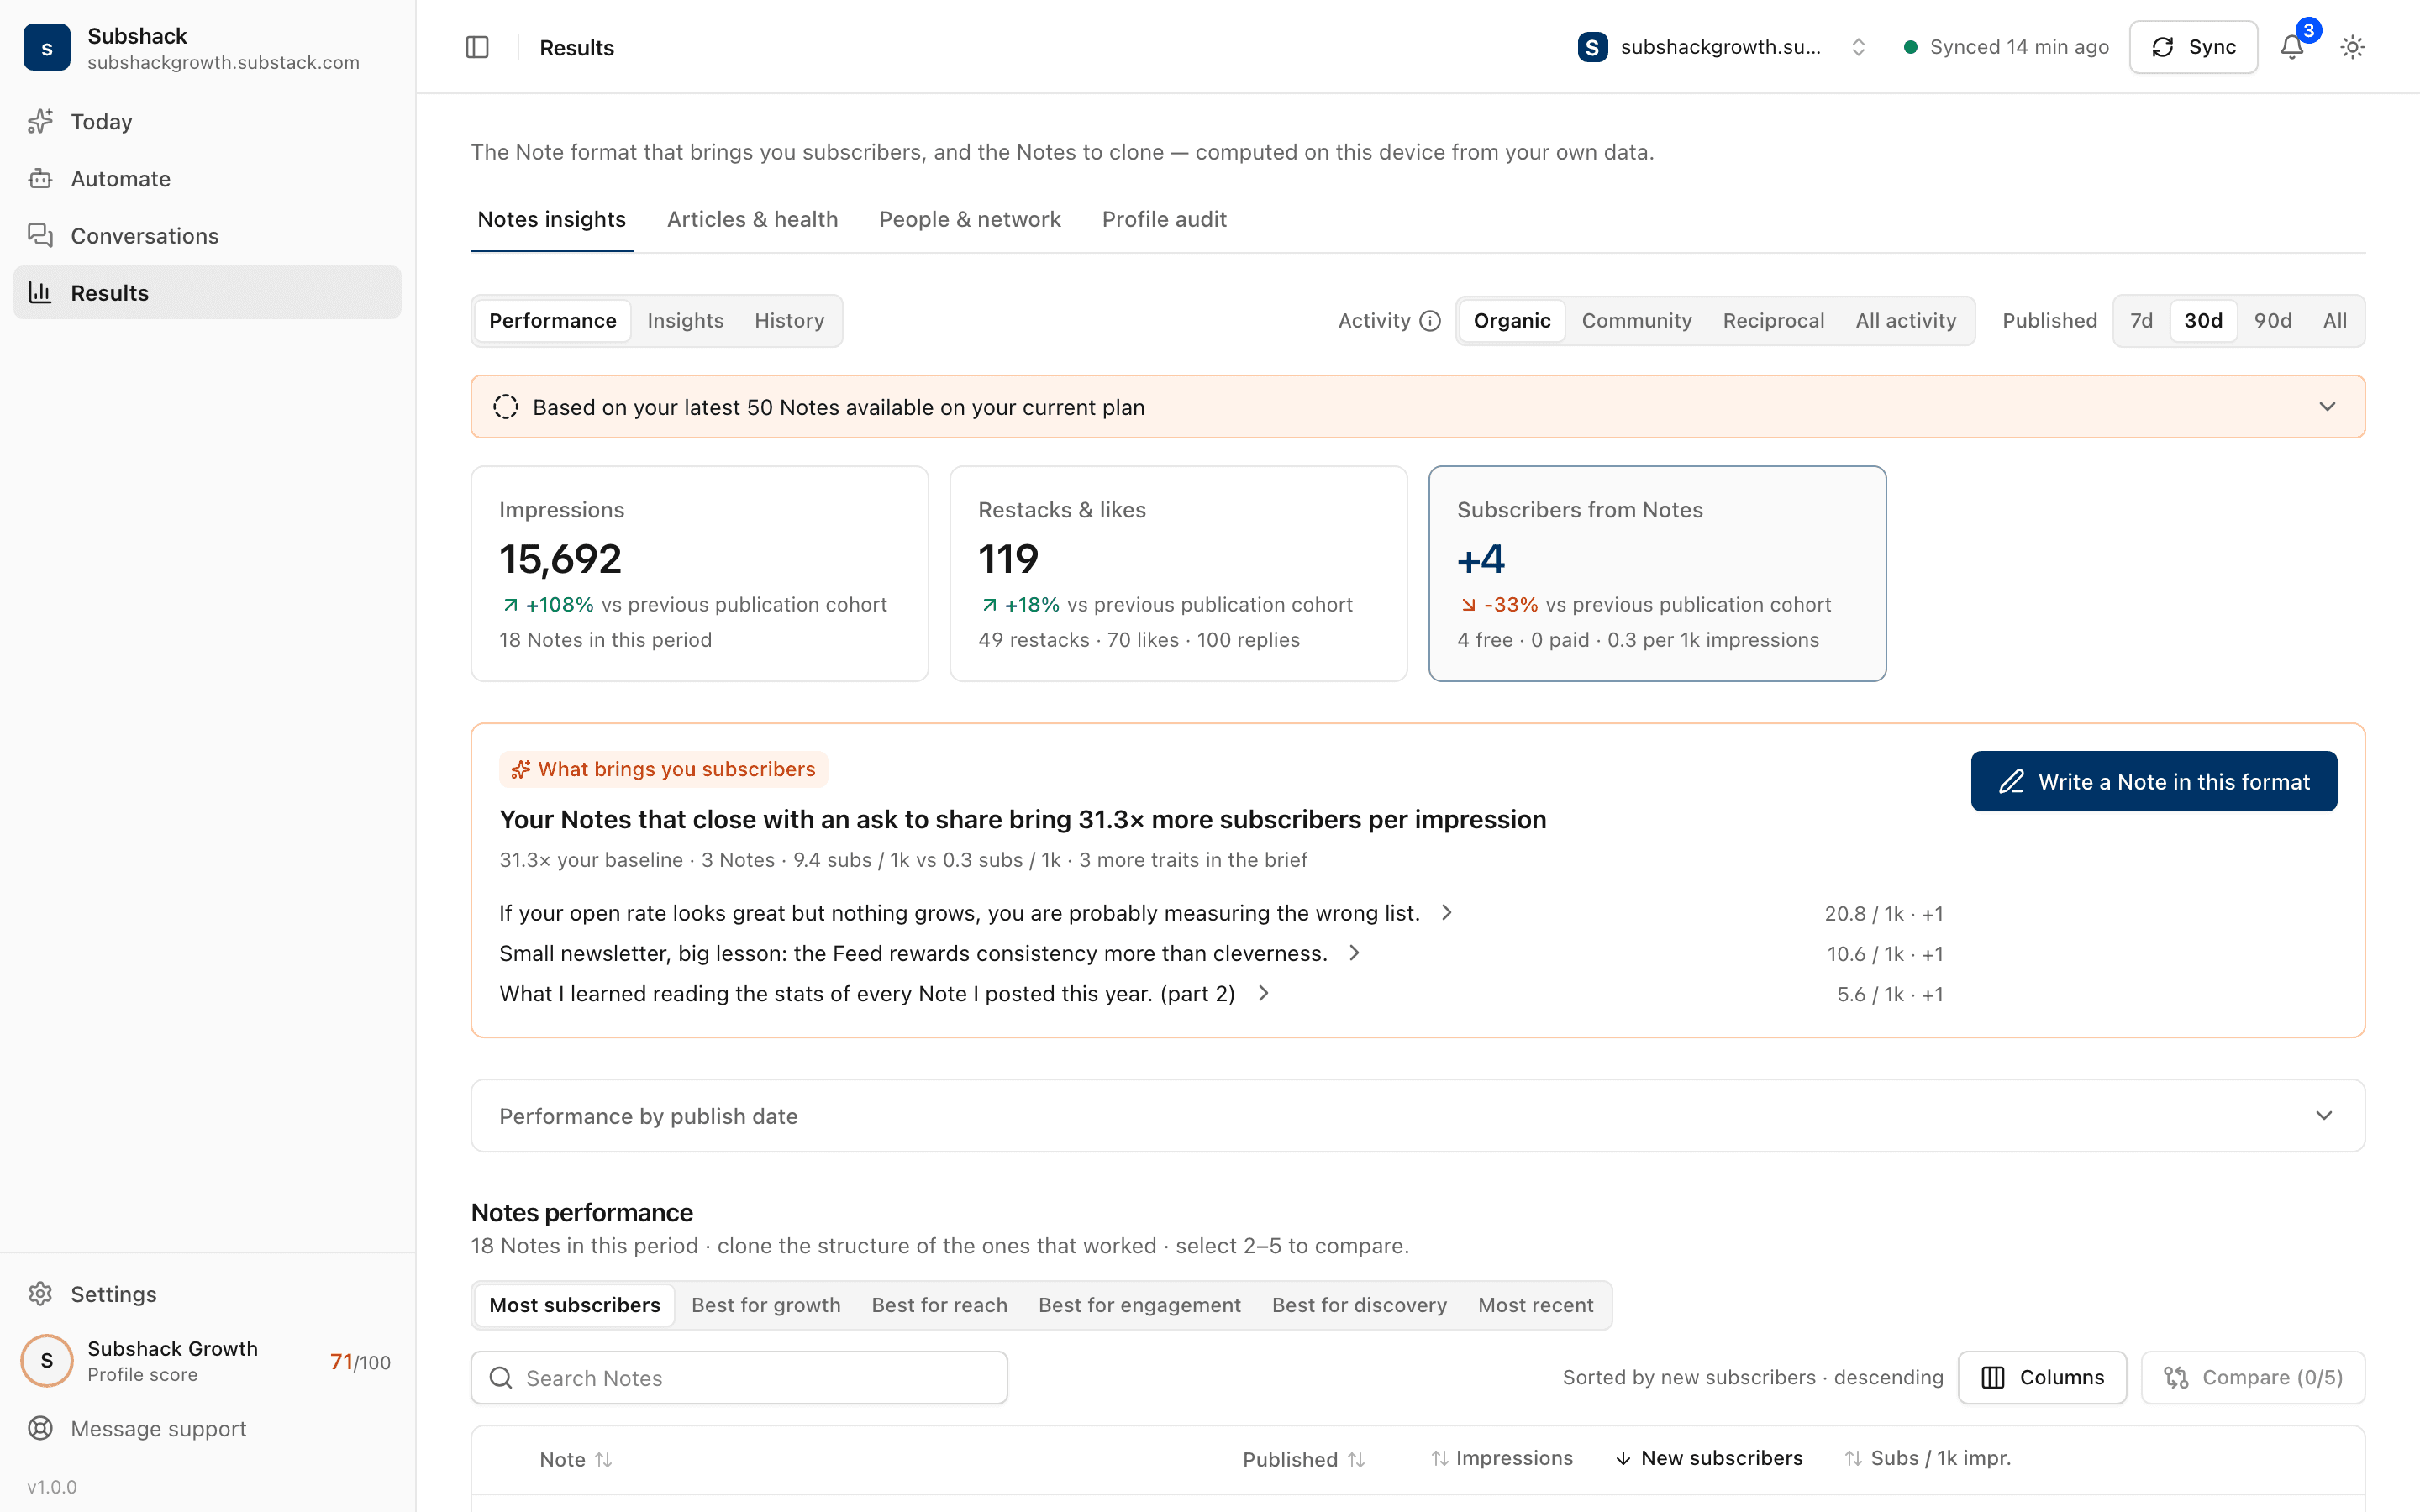Sort by Published column arrows

tap(1356, 1459)
